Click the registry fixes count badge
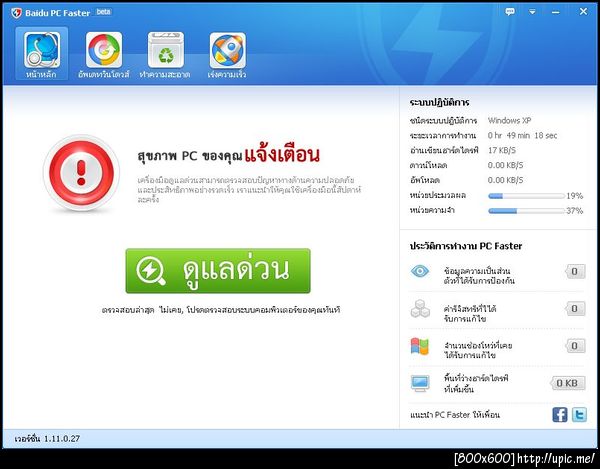 pyautogui.click(x=575, y=309)
